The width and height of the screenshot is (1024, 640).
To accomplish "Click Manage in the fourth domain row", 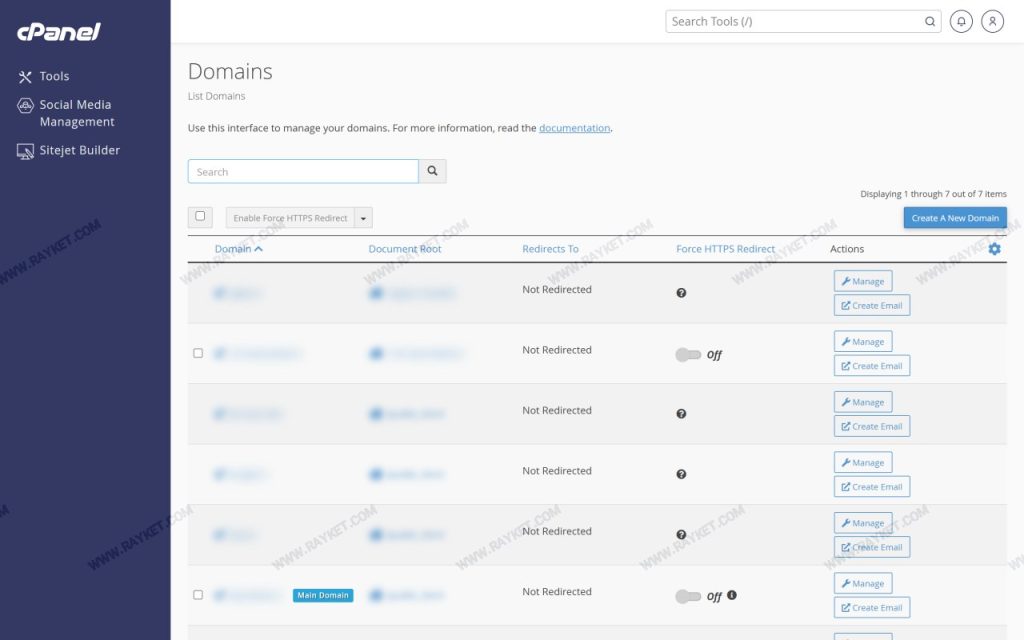I will (863, 462).
